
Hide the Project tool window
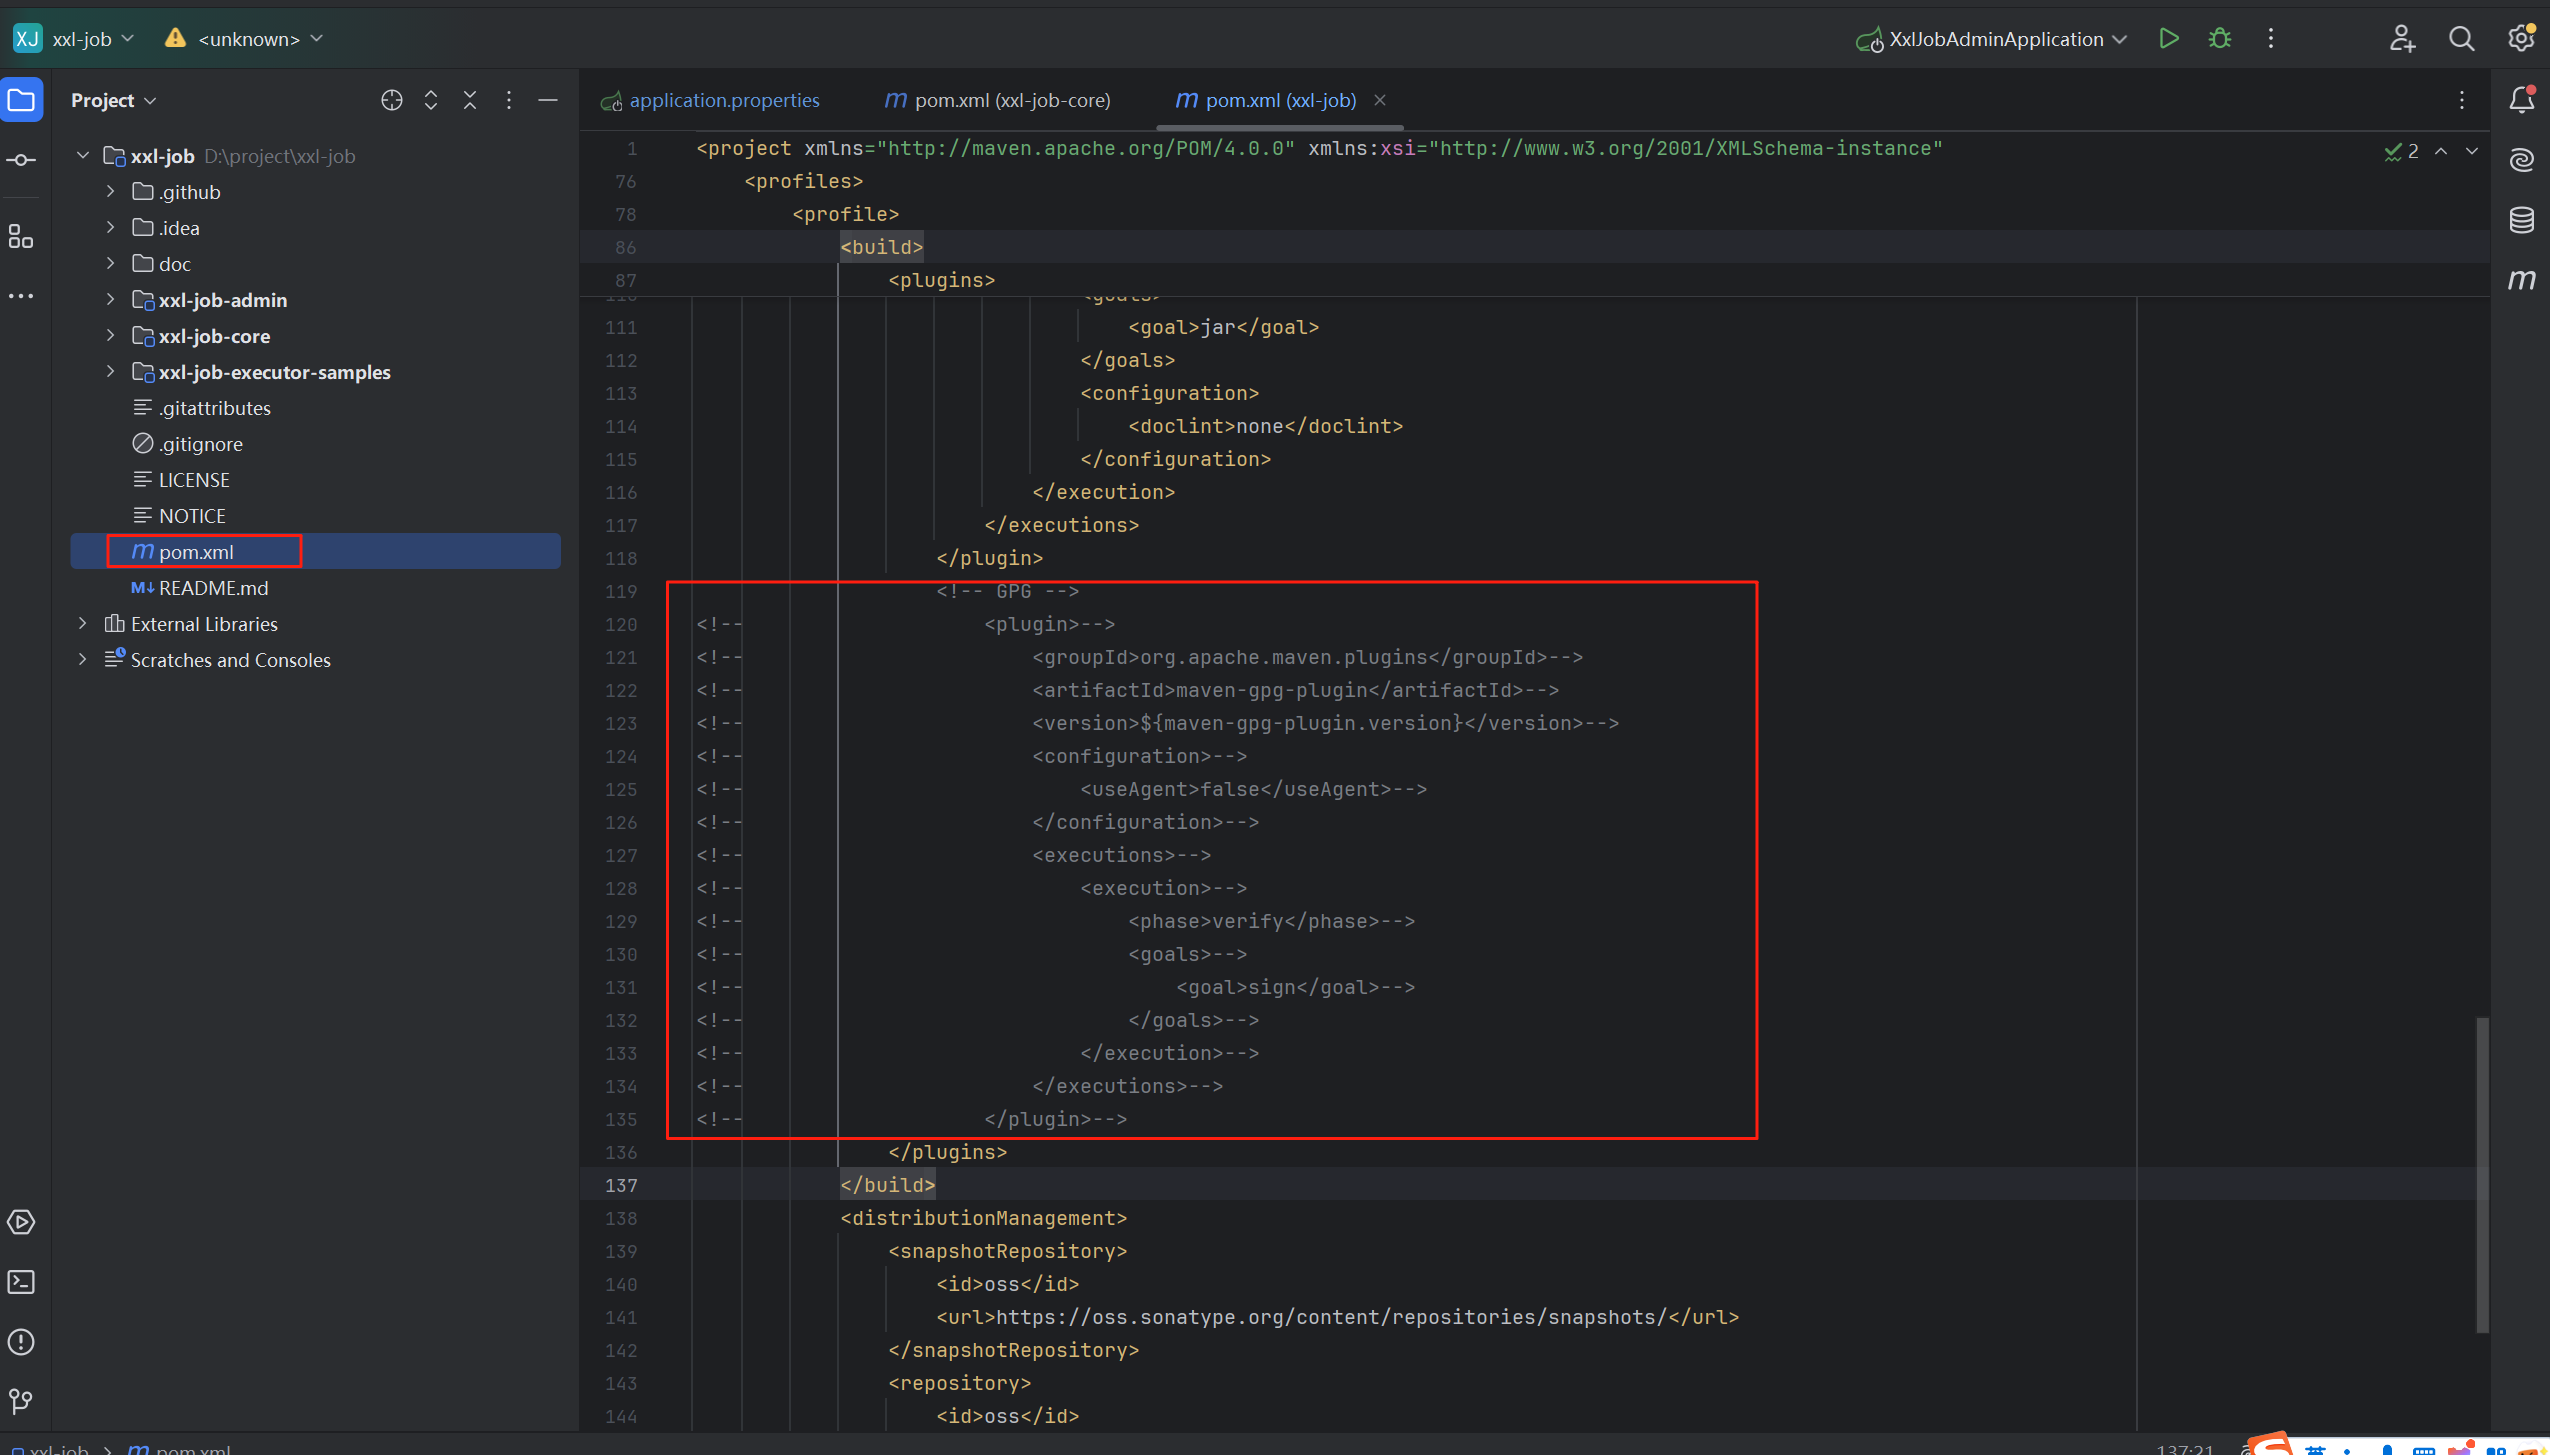(548, 100)
